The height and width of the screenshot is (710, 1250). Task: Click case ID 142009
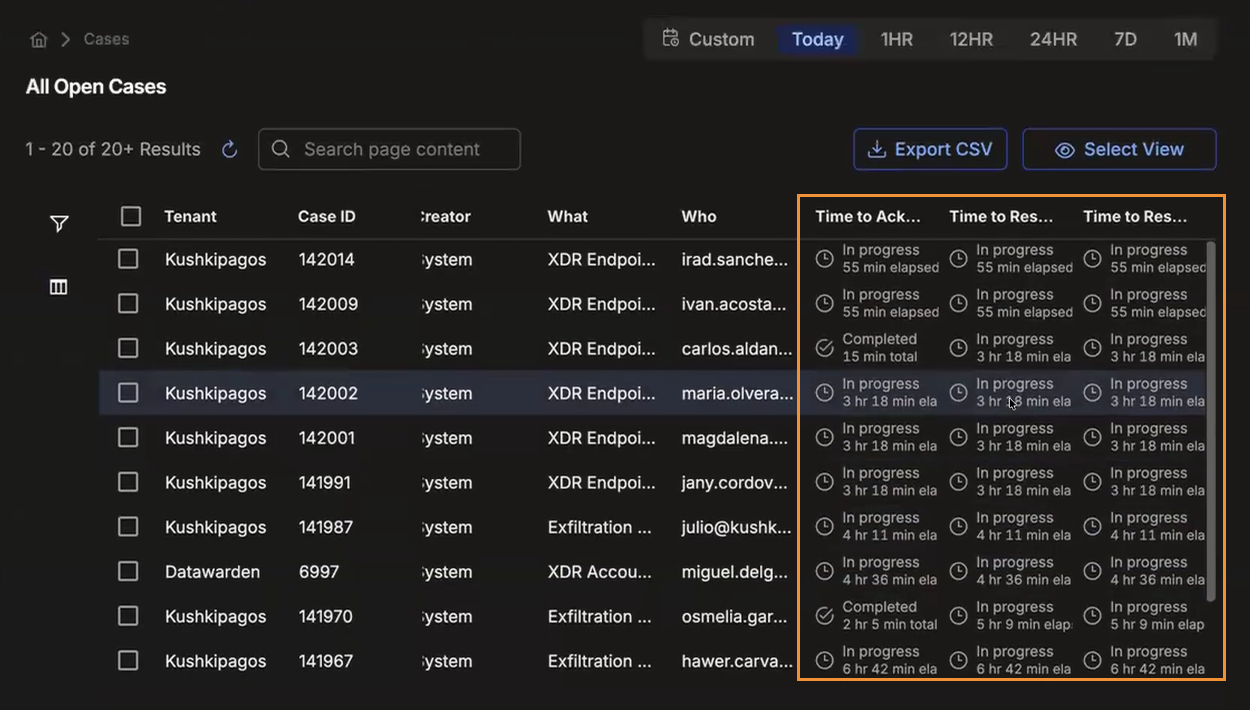(328, 304)
